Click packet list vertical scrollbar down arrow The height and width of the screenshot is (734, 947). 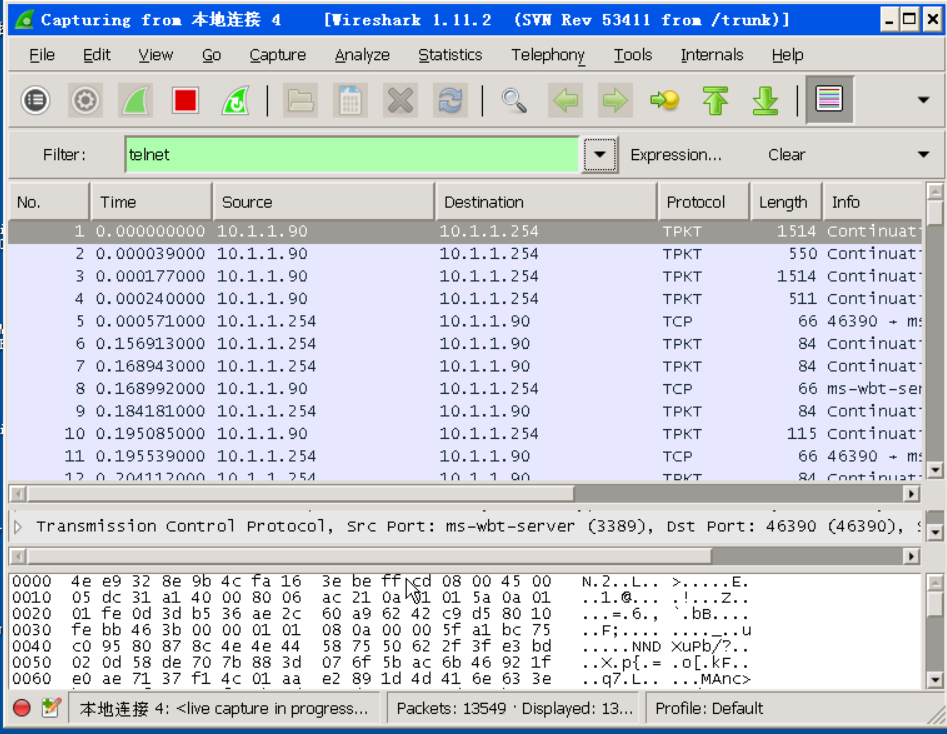point(935,470)
